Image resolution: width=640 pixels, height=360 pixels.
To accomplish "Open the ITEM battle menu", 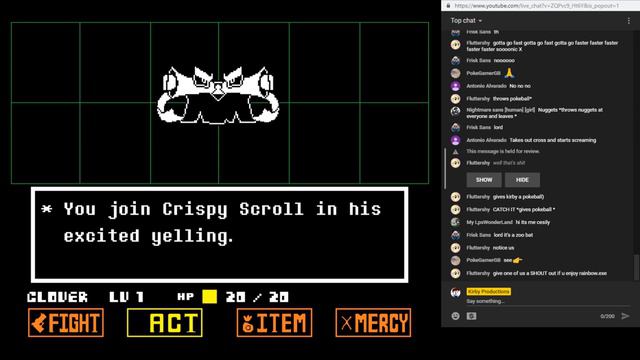I will pos(274,322).
